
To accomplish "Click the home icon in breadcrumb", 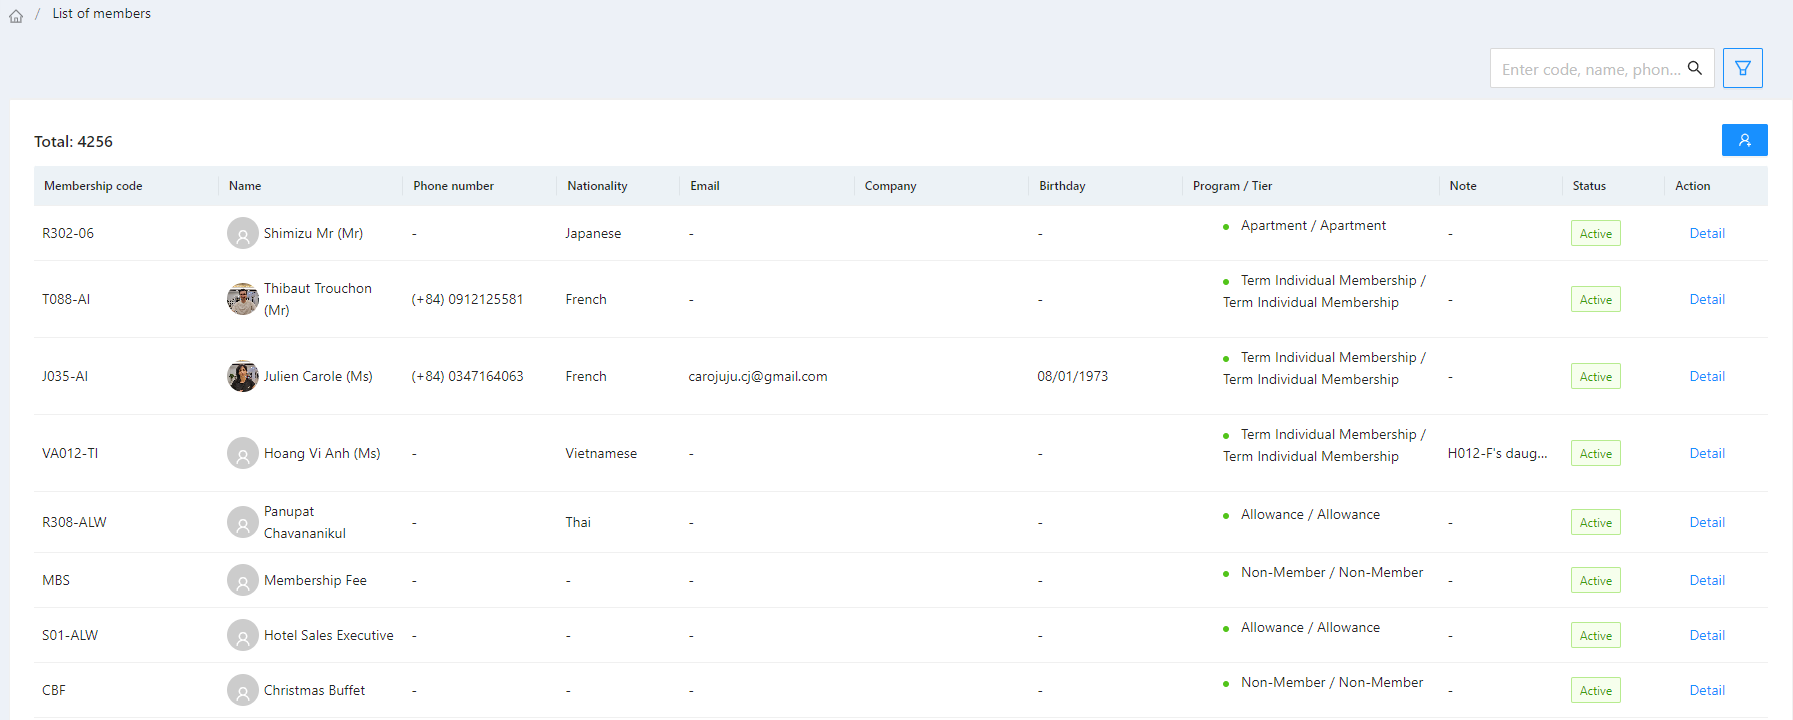I will 16,15.
